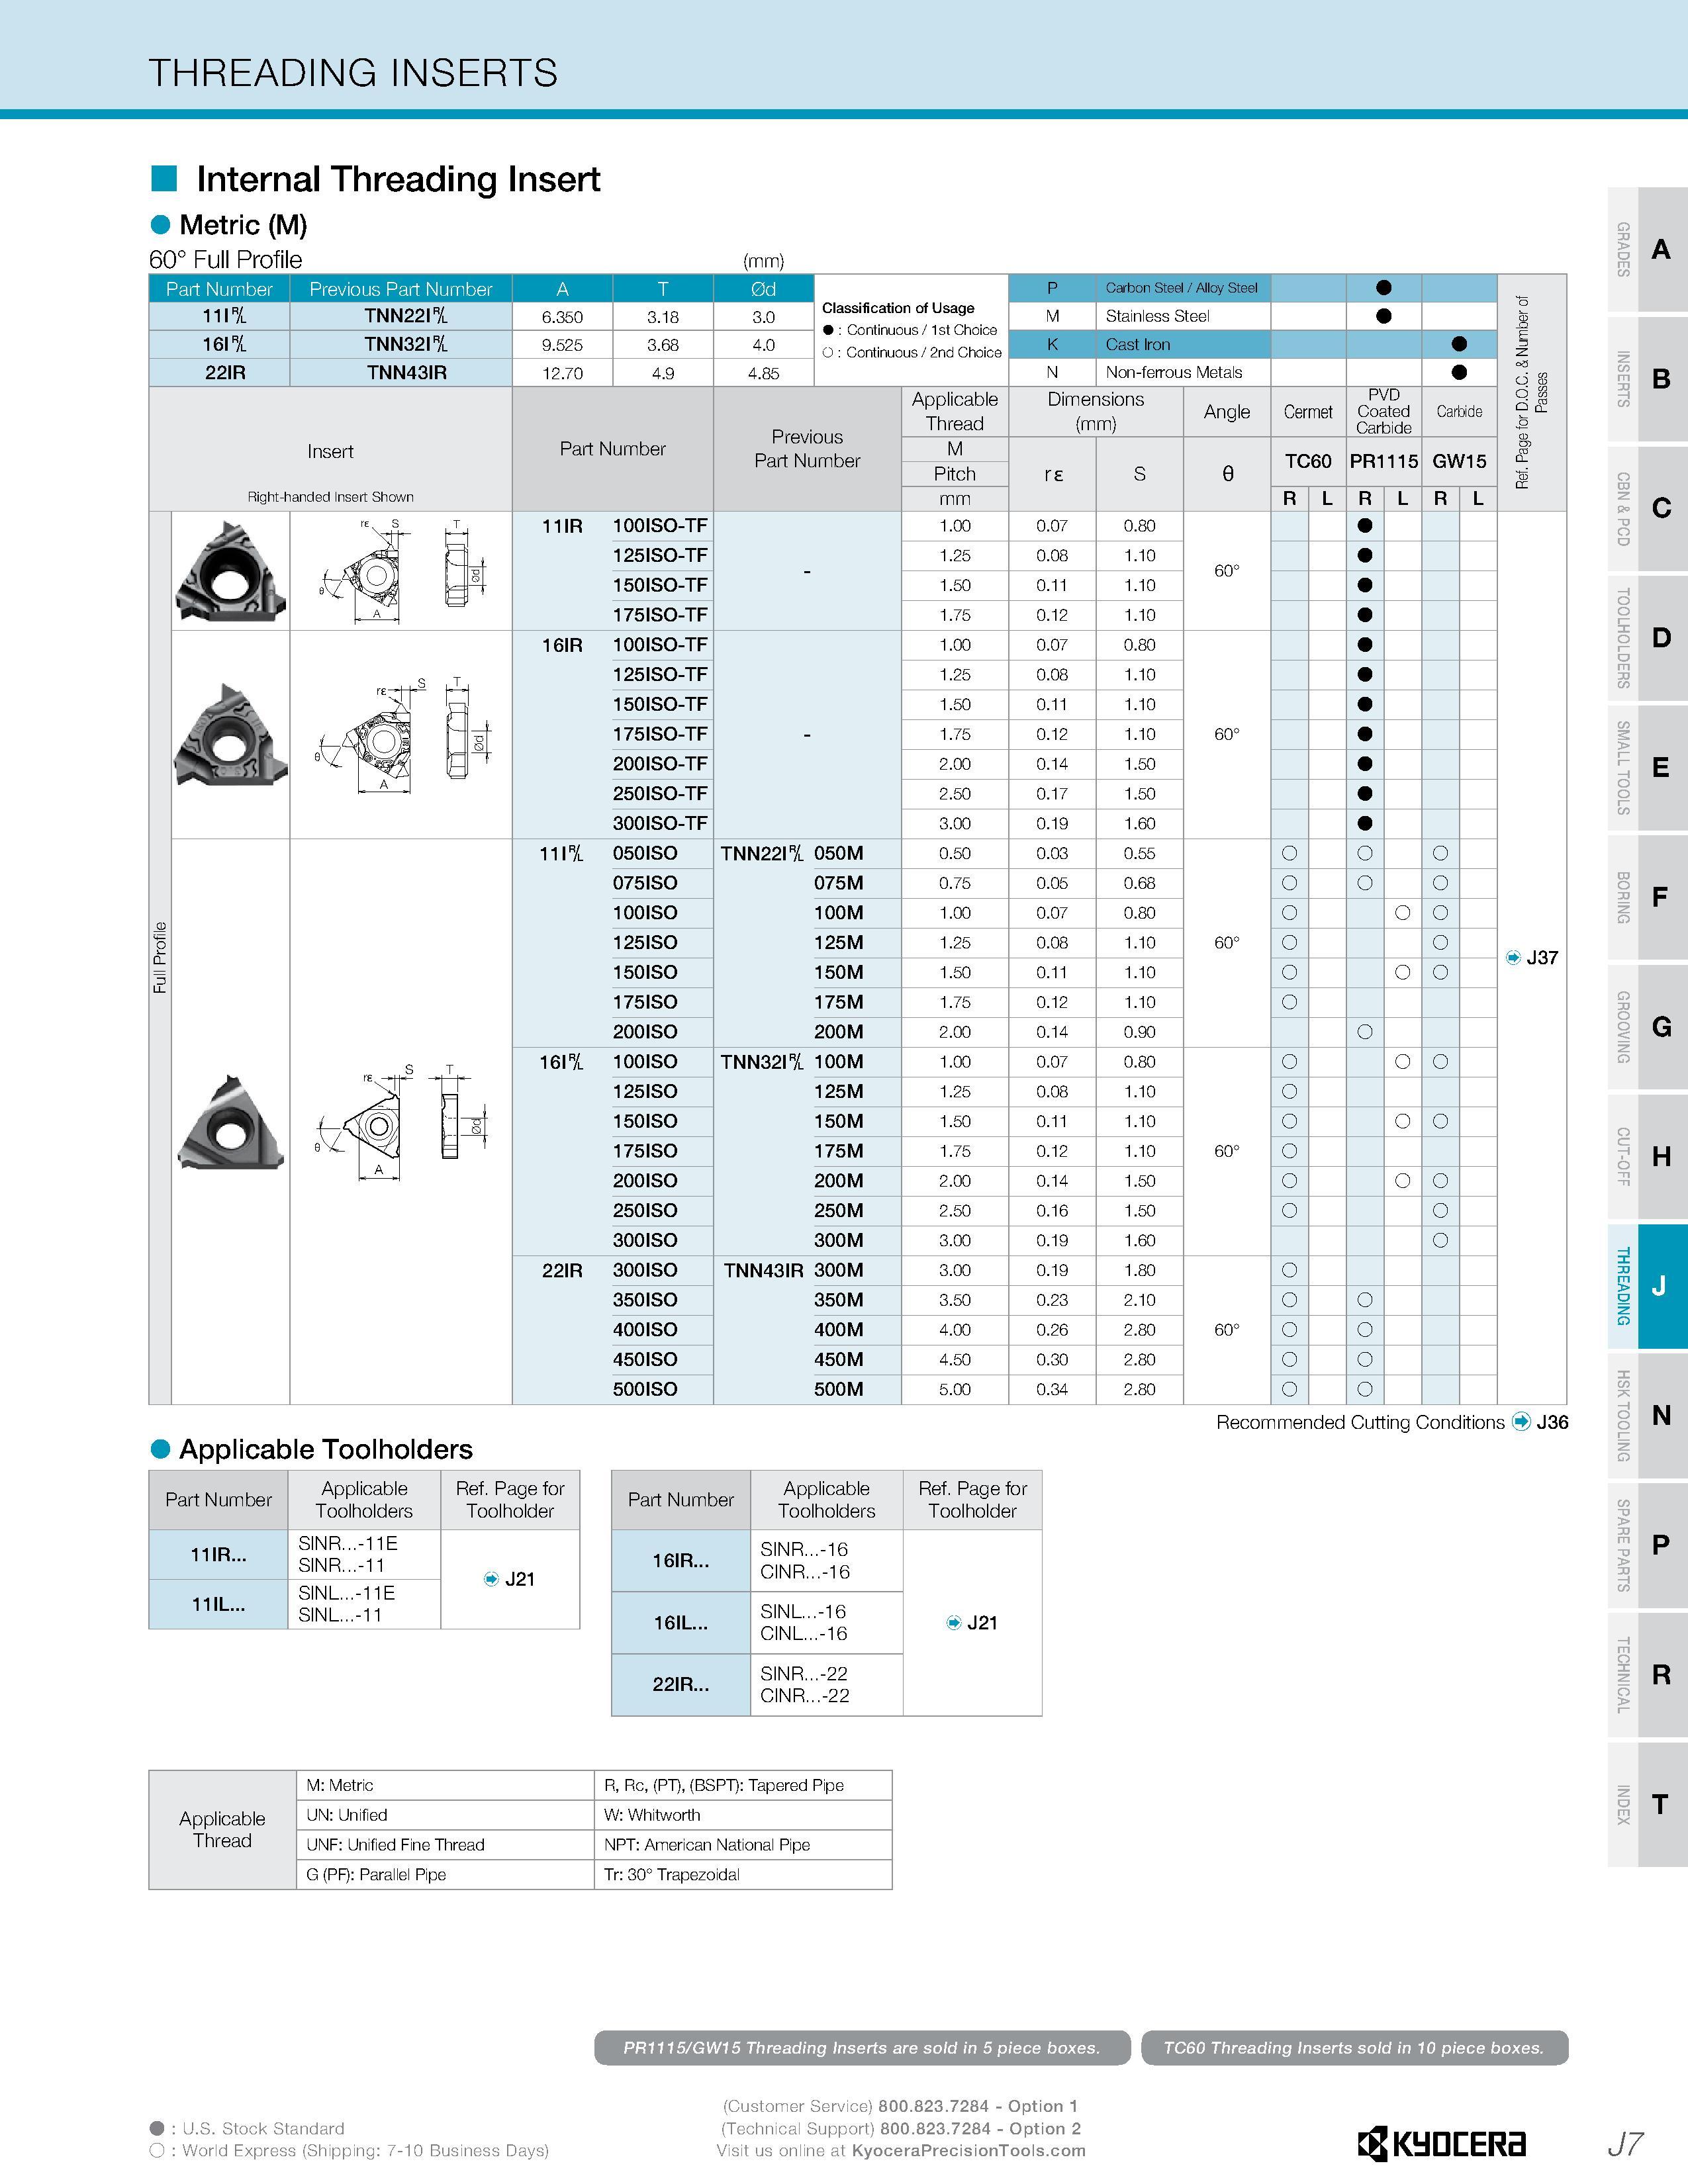Click the TC60 grade column header

[1308, 461]
